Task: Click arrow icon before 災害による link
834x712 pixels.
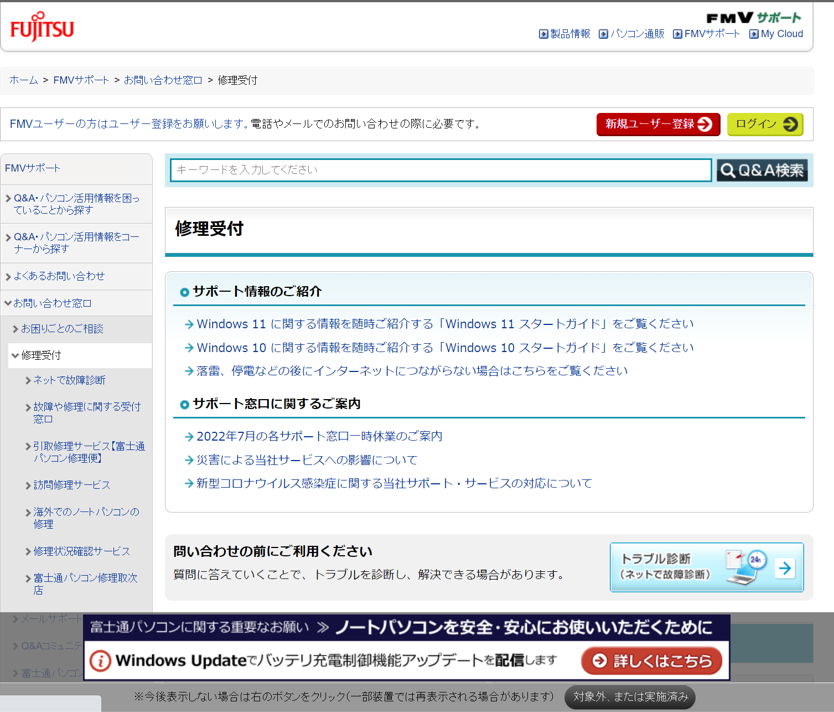Action: pos(189,460)
